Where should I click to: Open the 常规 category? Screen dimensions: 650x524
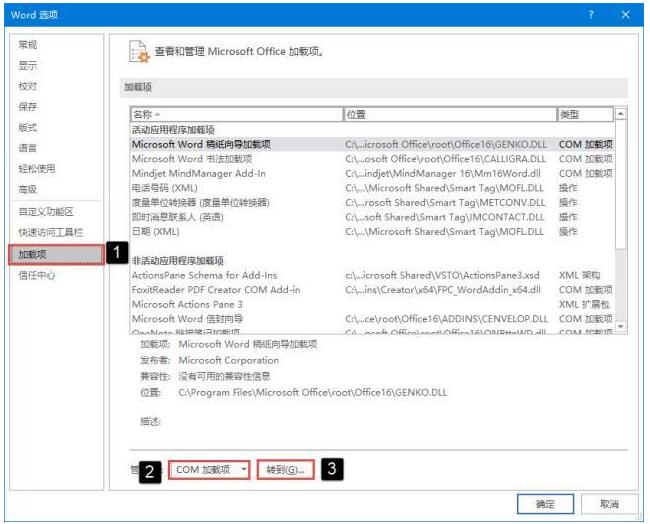pos(28,45)
